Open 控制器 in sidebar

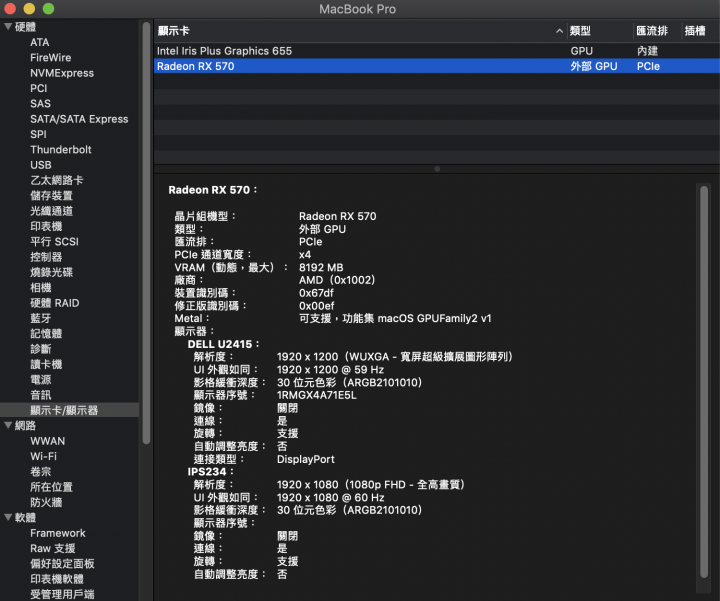point(46,257)
